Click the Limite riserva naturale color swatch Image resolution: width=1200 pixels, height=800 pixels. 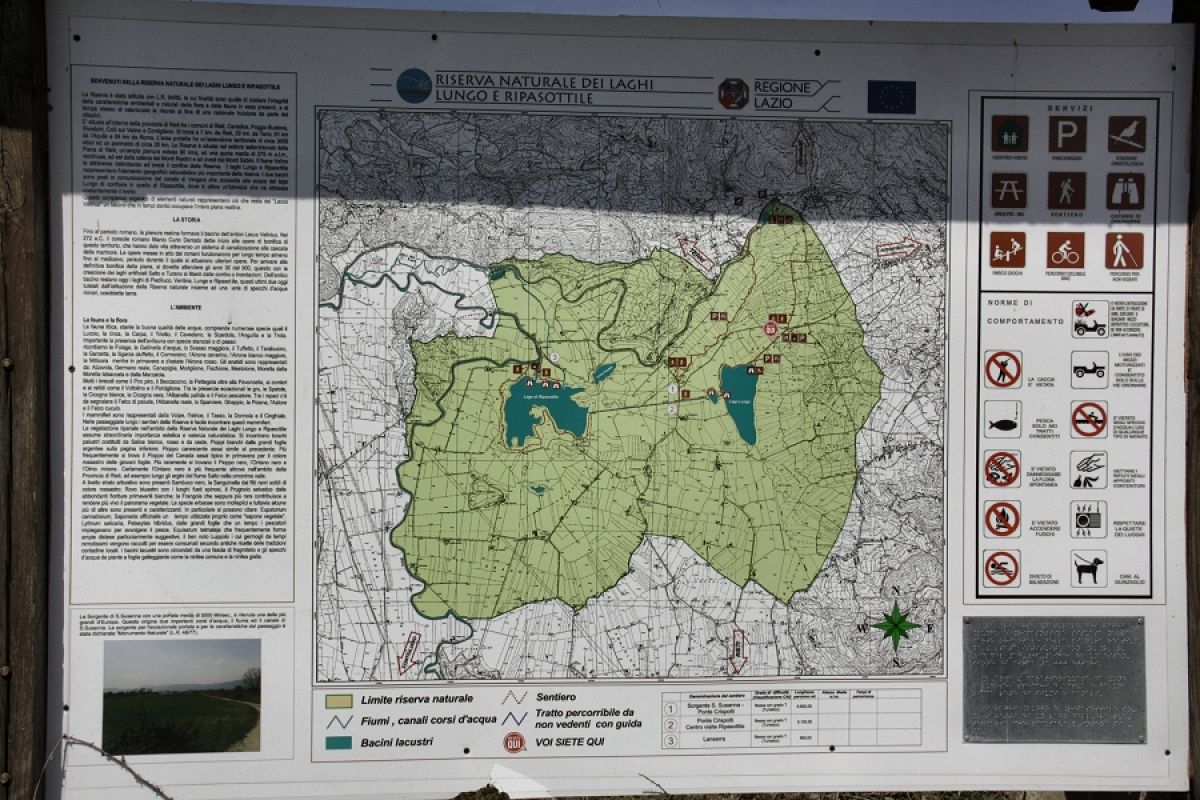click(339, 699)
